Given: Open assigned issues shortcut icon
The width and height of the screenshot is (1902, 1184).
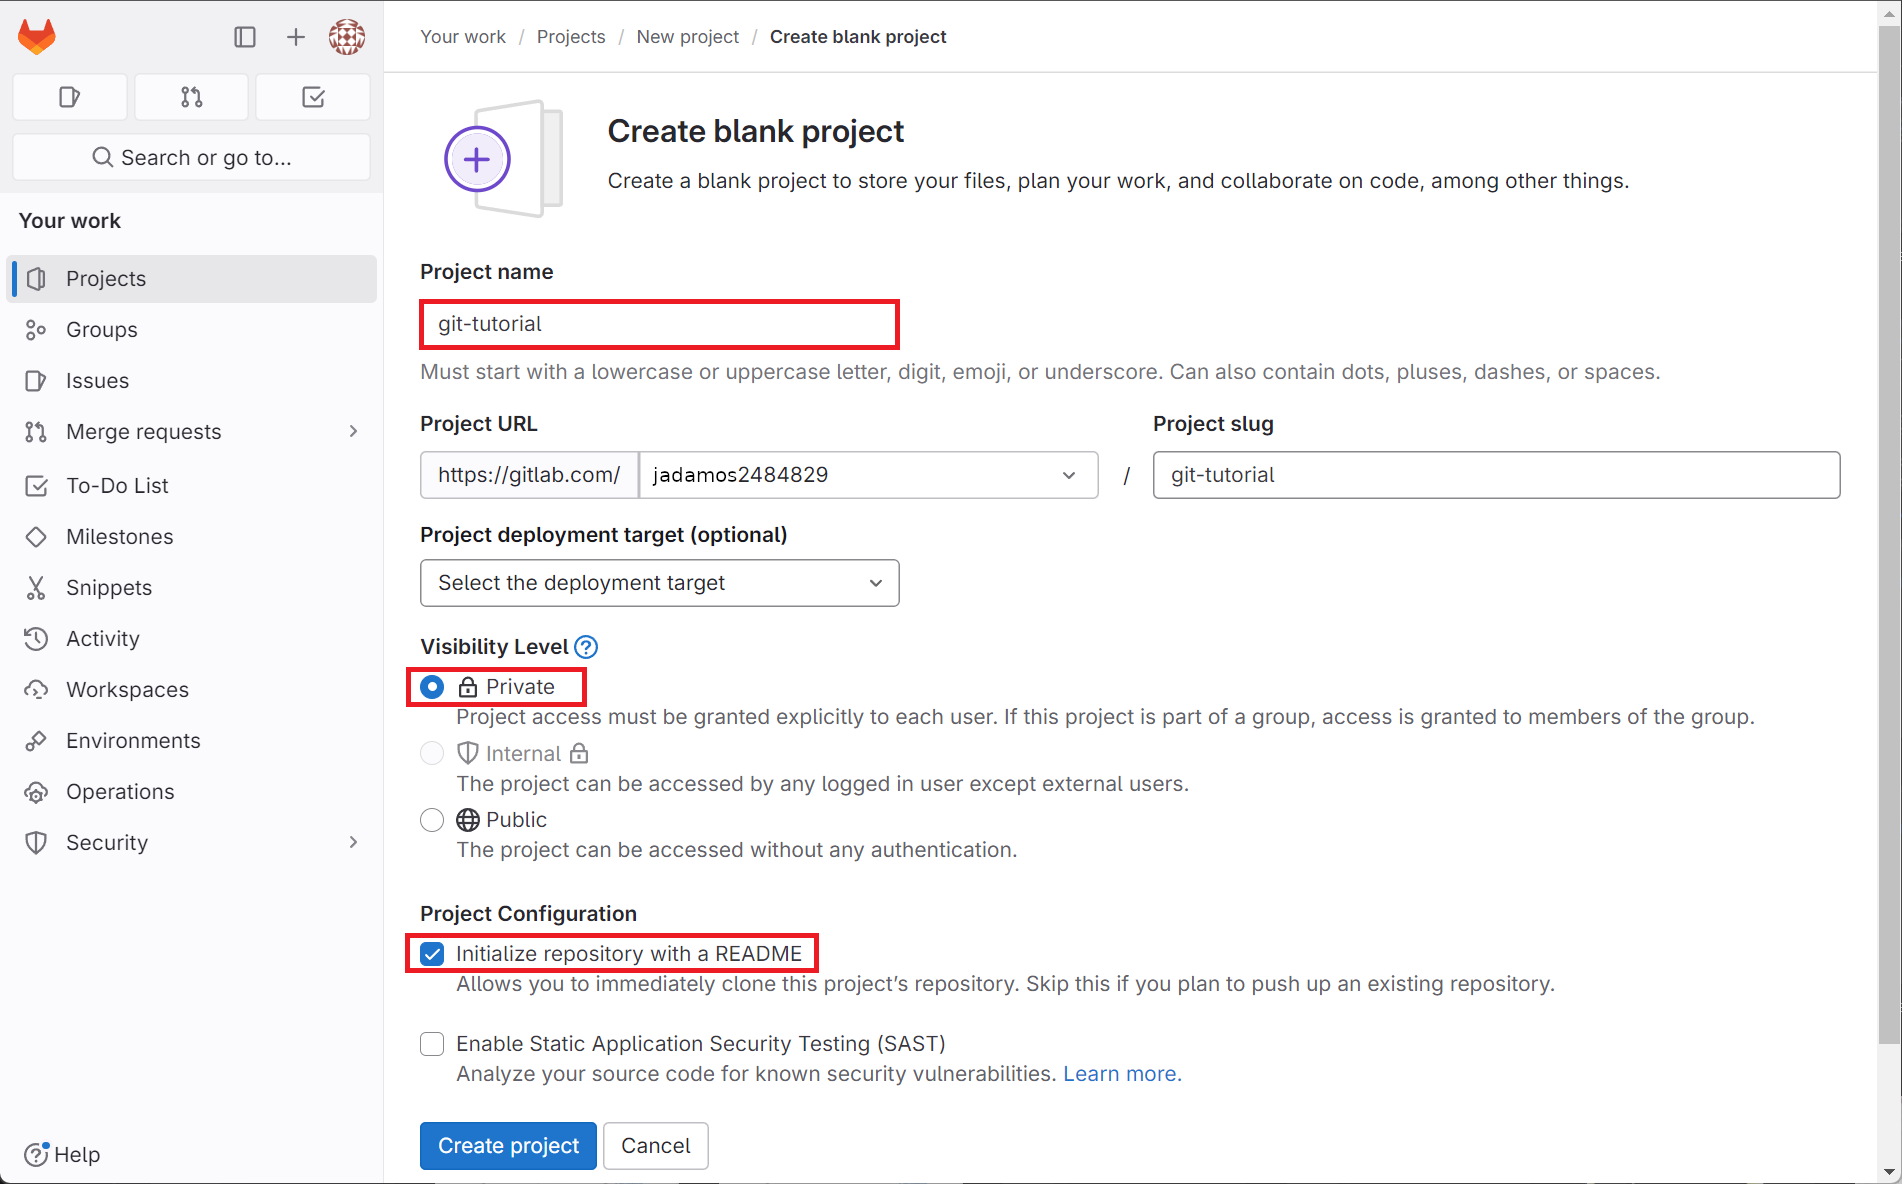Looking at the screenshot, I should [70, 97].
